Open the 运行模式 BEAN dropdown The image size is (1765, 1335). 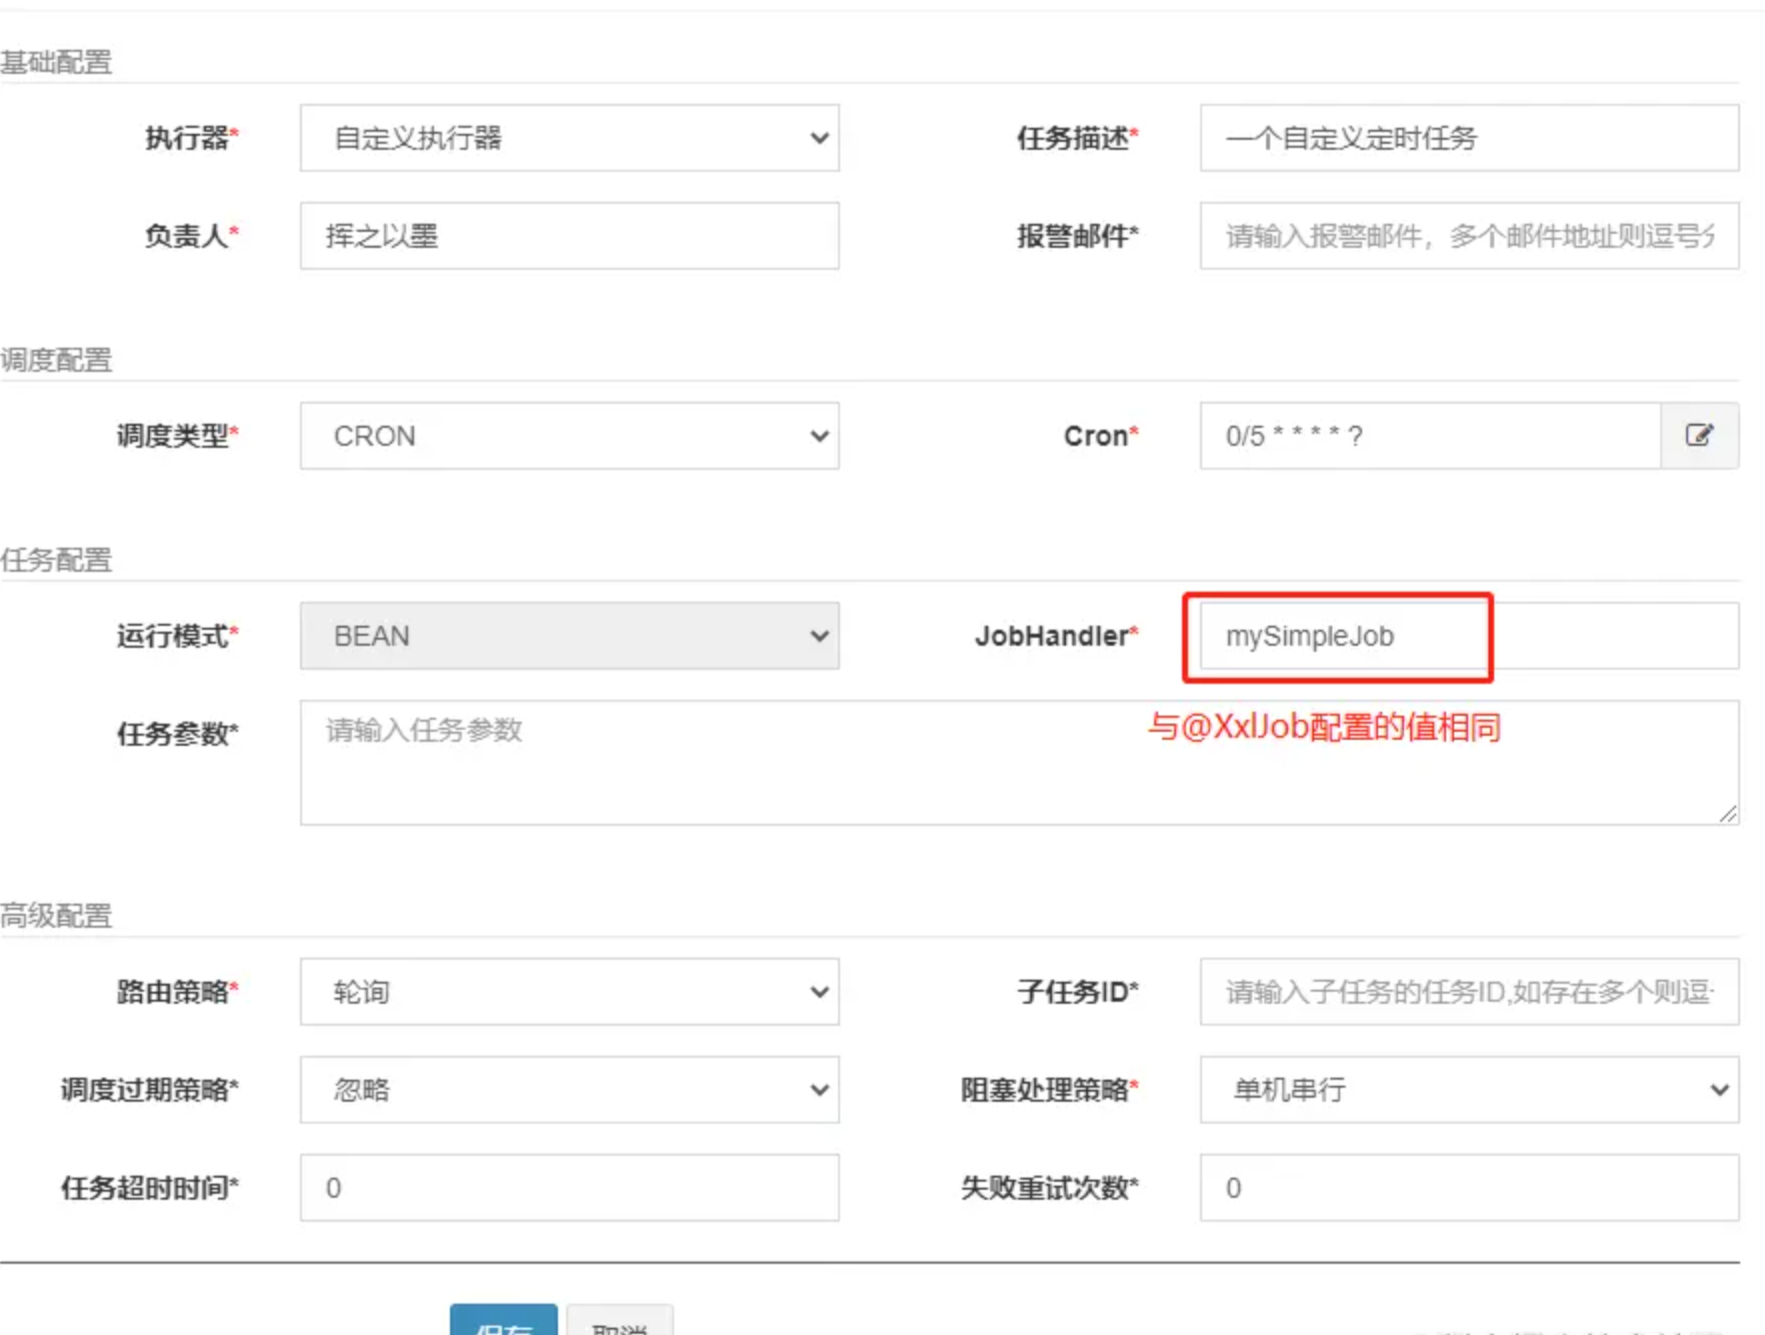[569, 636]
